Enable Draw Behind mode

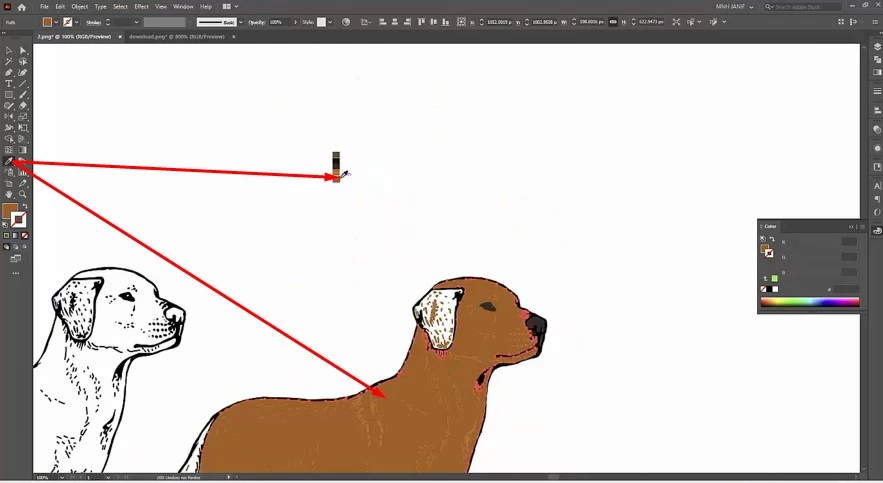coord(15,247)
